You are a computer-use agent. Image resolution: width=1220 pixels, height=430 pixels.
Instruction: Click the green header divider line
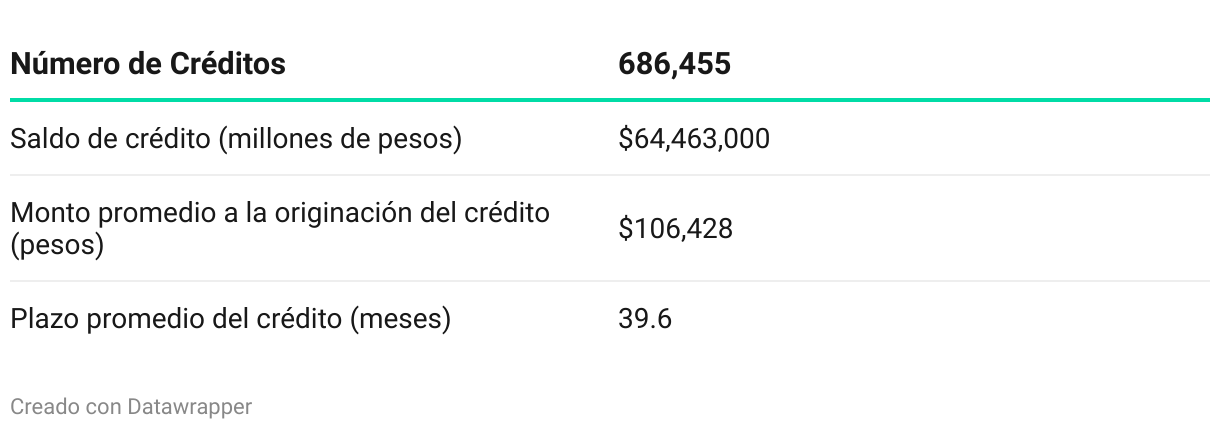(610, 100)
